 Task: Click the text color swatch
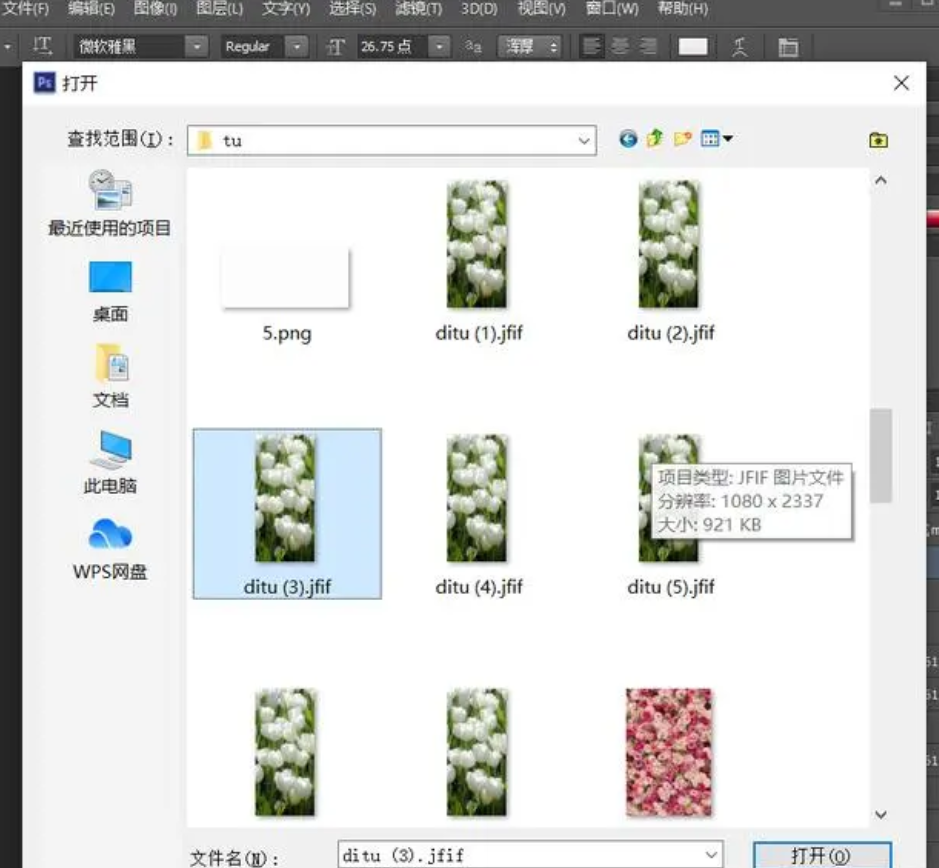tap(692, 46)
